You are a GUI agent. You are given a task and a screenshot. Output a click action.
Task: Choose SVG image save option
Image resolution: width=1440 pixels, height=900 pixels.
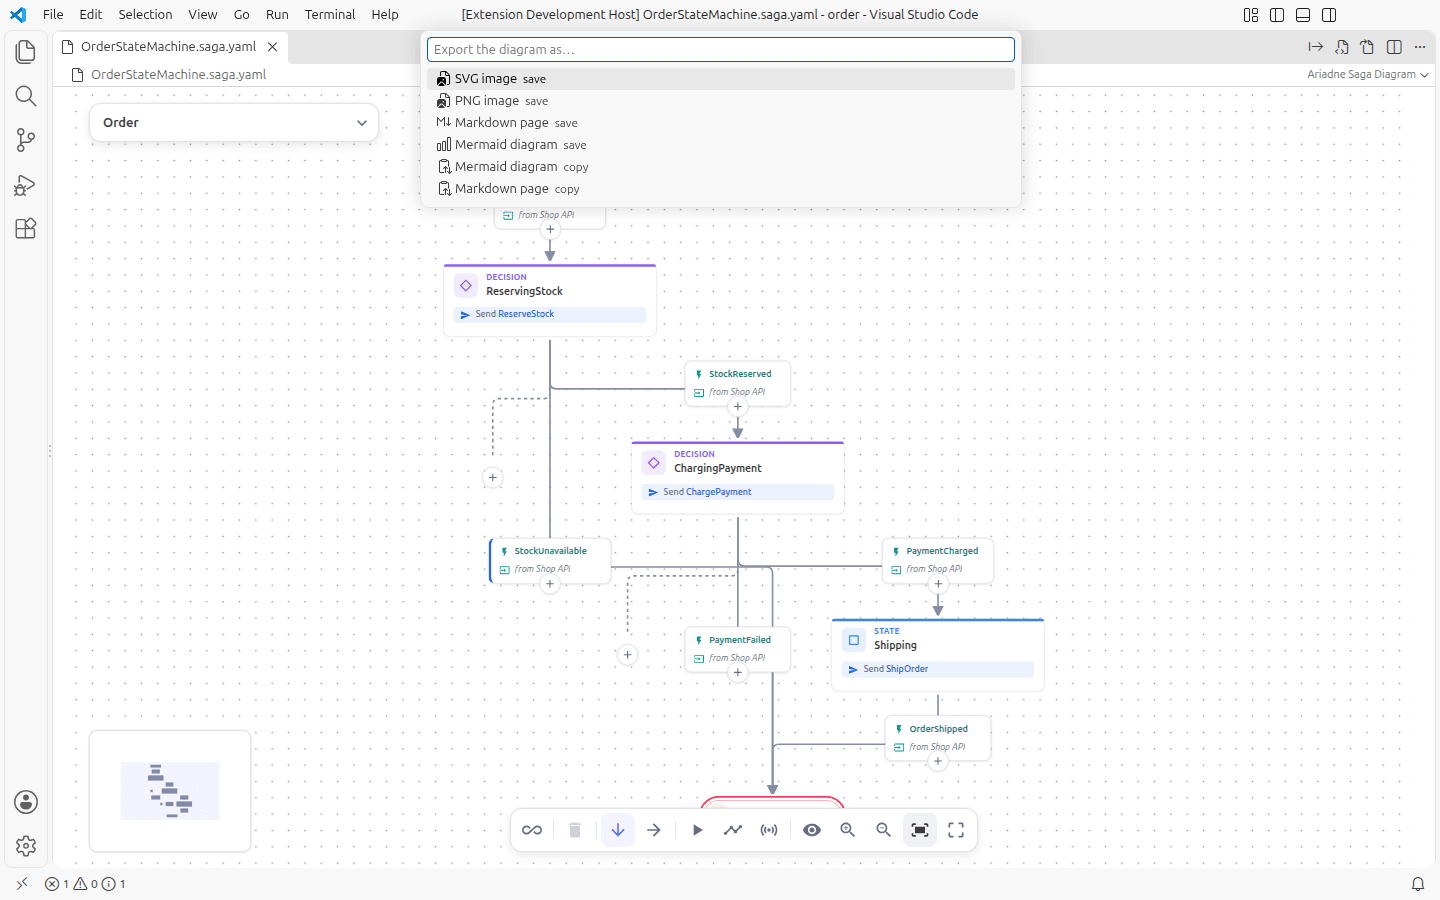(x=721, y=79)
